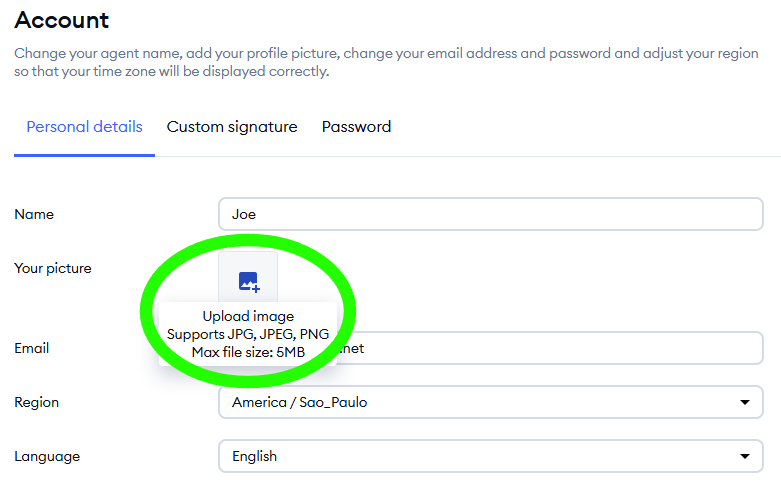781x489 pixels.
Task: Open the Language dropdown showing English
Action: tap(491, 456)
